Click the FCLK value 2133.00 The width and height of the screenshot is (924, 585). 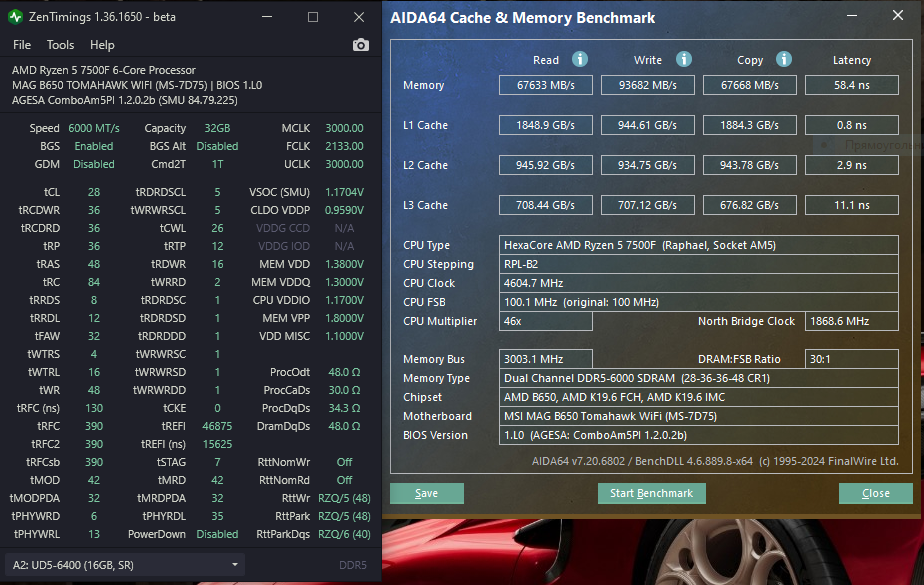coord(344,146)
